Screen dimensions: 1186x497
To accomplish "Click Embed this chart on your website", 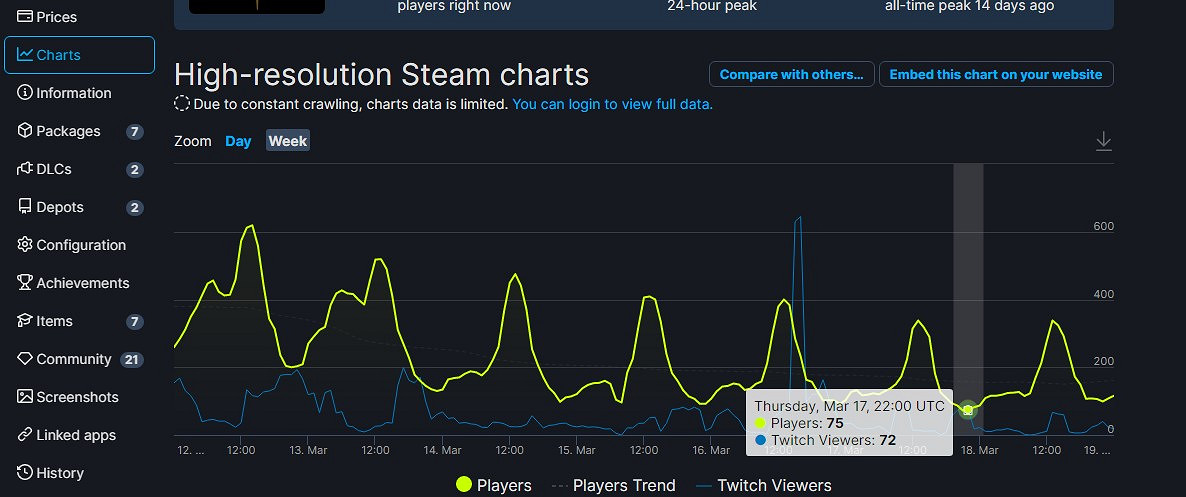I will (995, 74).
